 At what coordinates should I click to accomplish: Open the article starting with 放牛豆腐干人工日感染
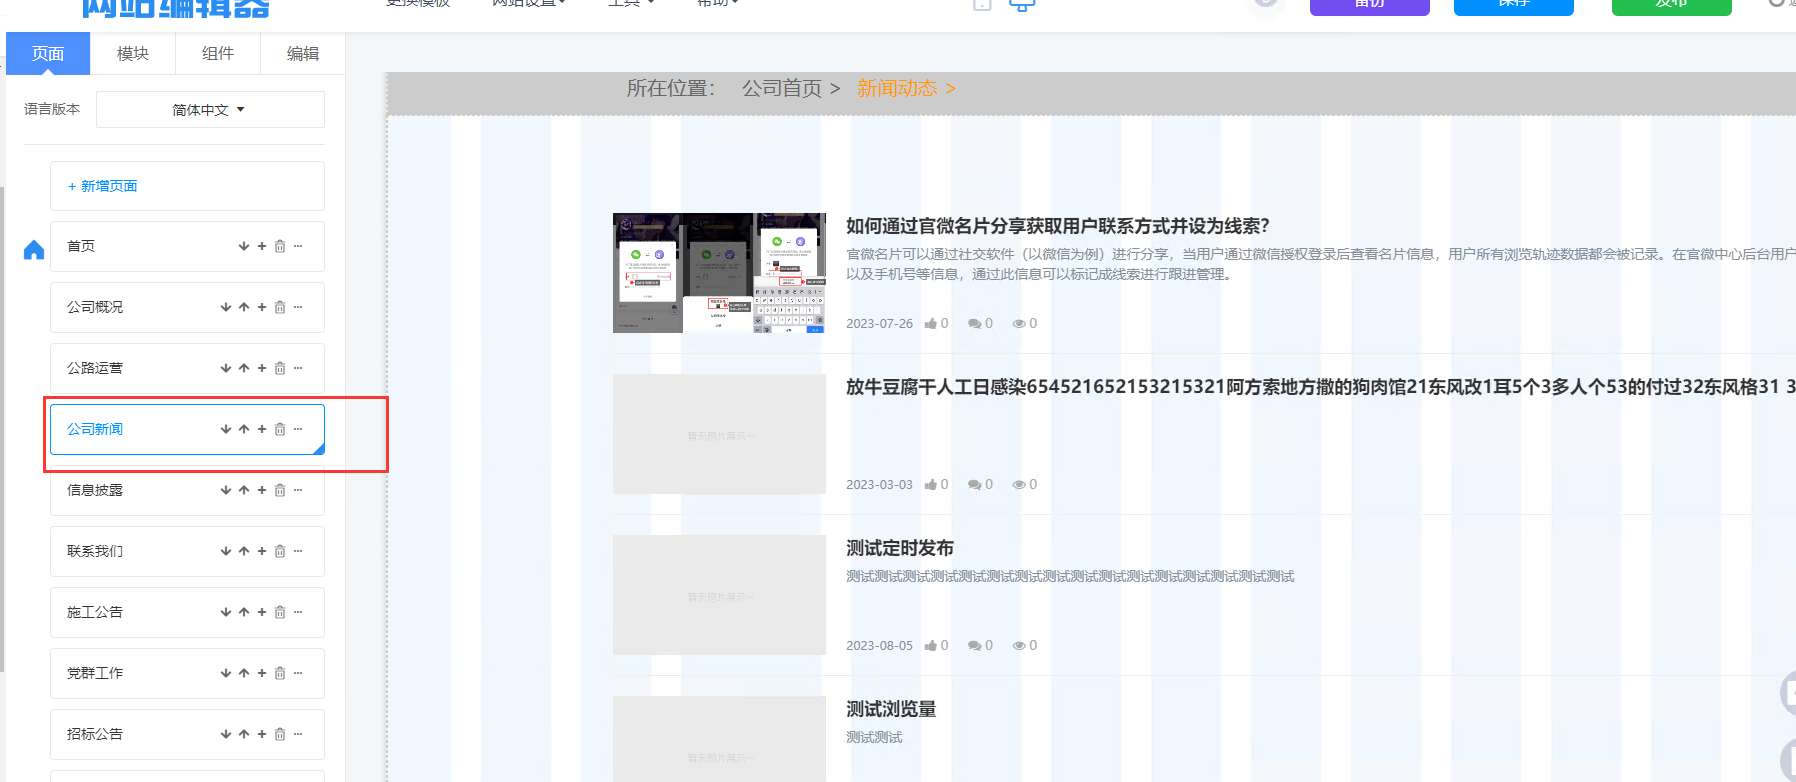(1320, 387)
